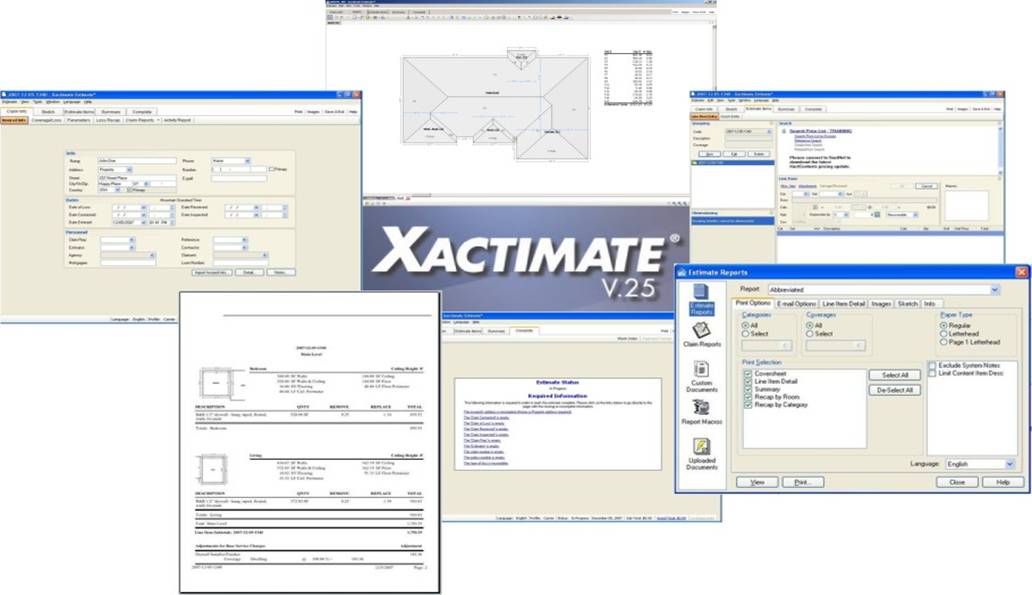This screenshot has width=1032, height=595.
Task: Open Estimate Reports in the sidebar
Action: (x=702, y=302)
